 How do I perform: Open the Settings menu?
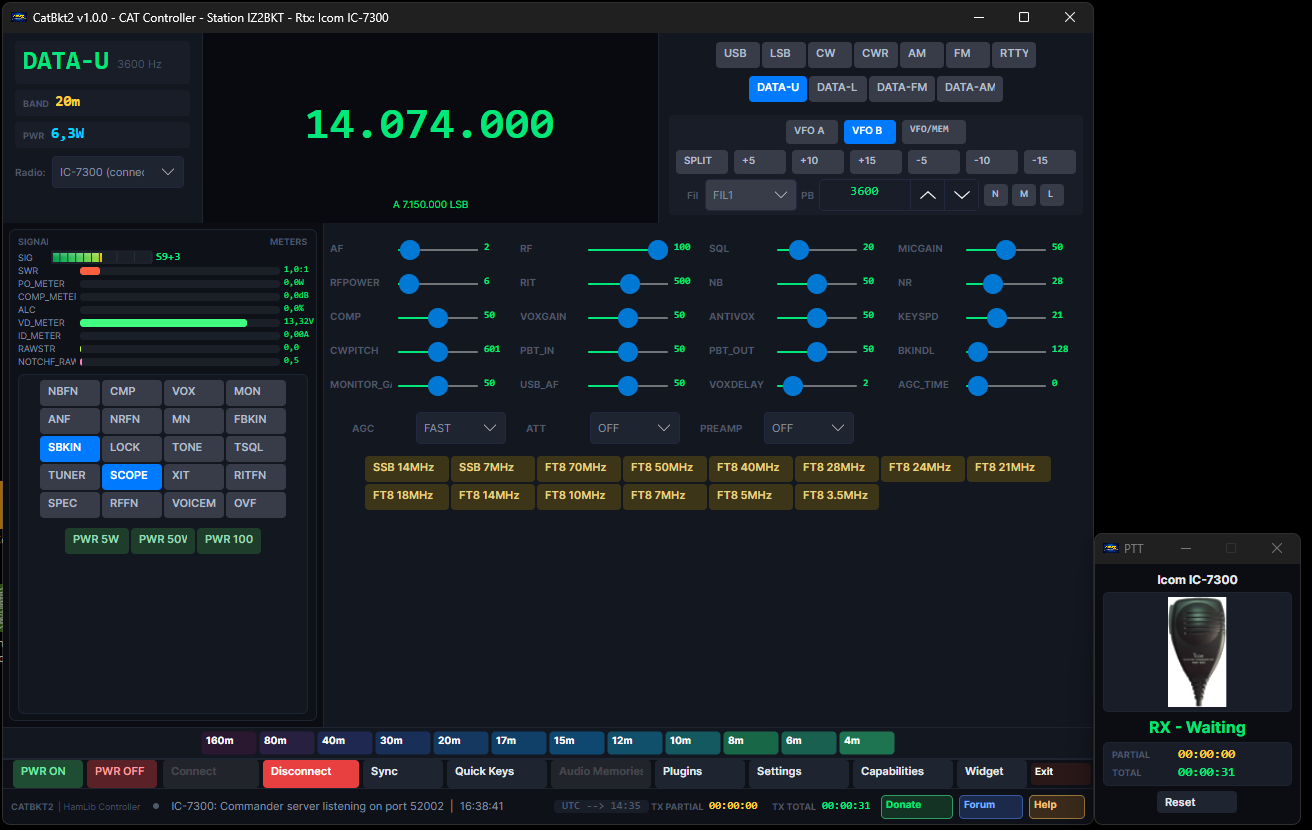coord(797,773)
